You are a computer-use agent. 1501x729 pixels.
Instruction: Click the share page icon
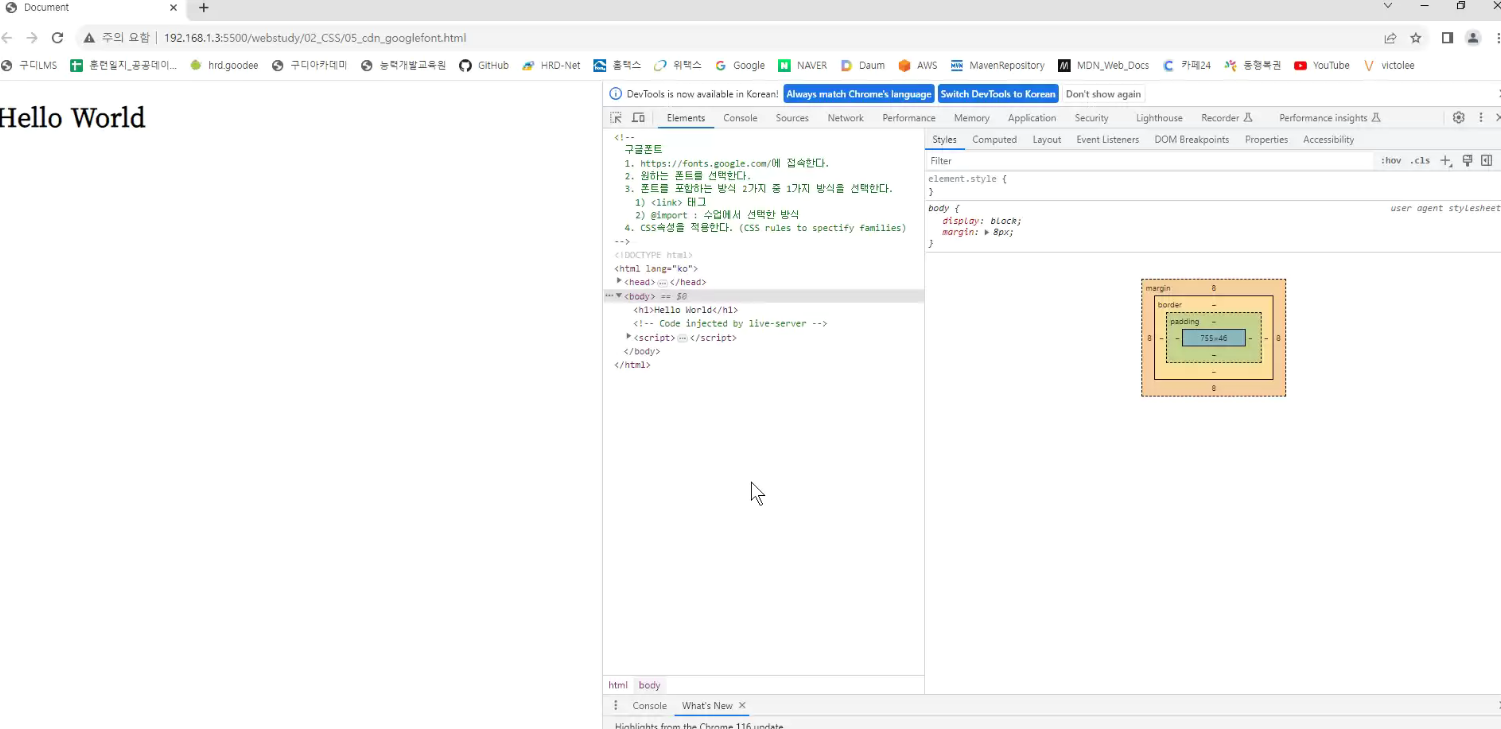[x=1390, y=38]
